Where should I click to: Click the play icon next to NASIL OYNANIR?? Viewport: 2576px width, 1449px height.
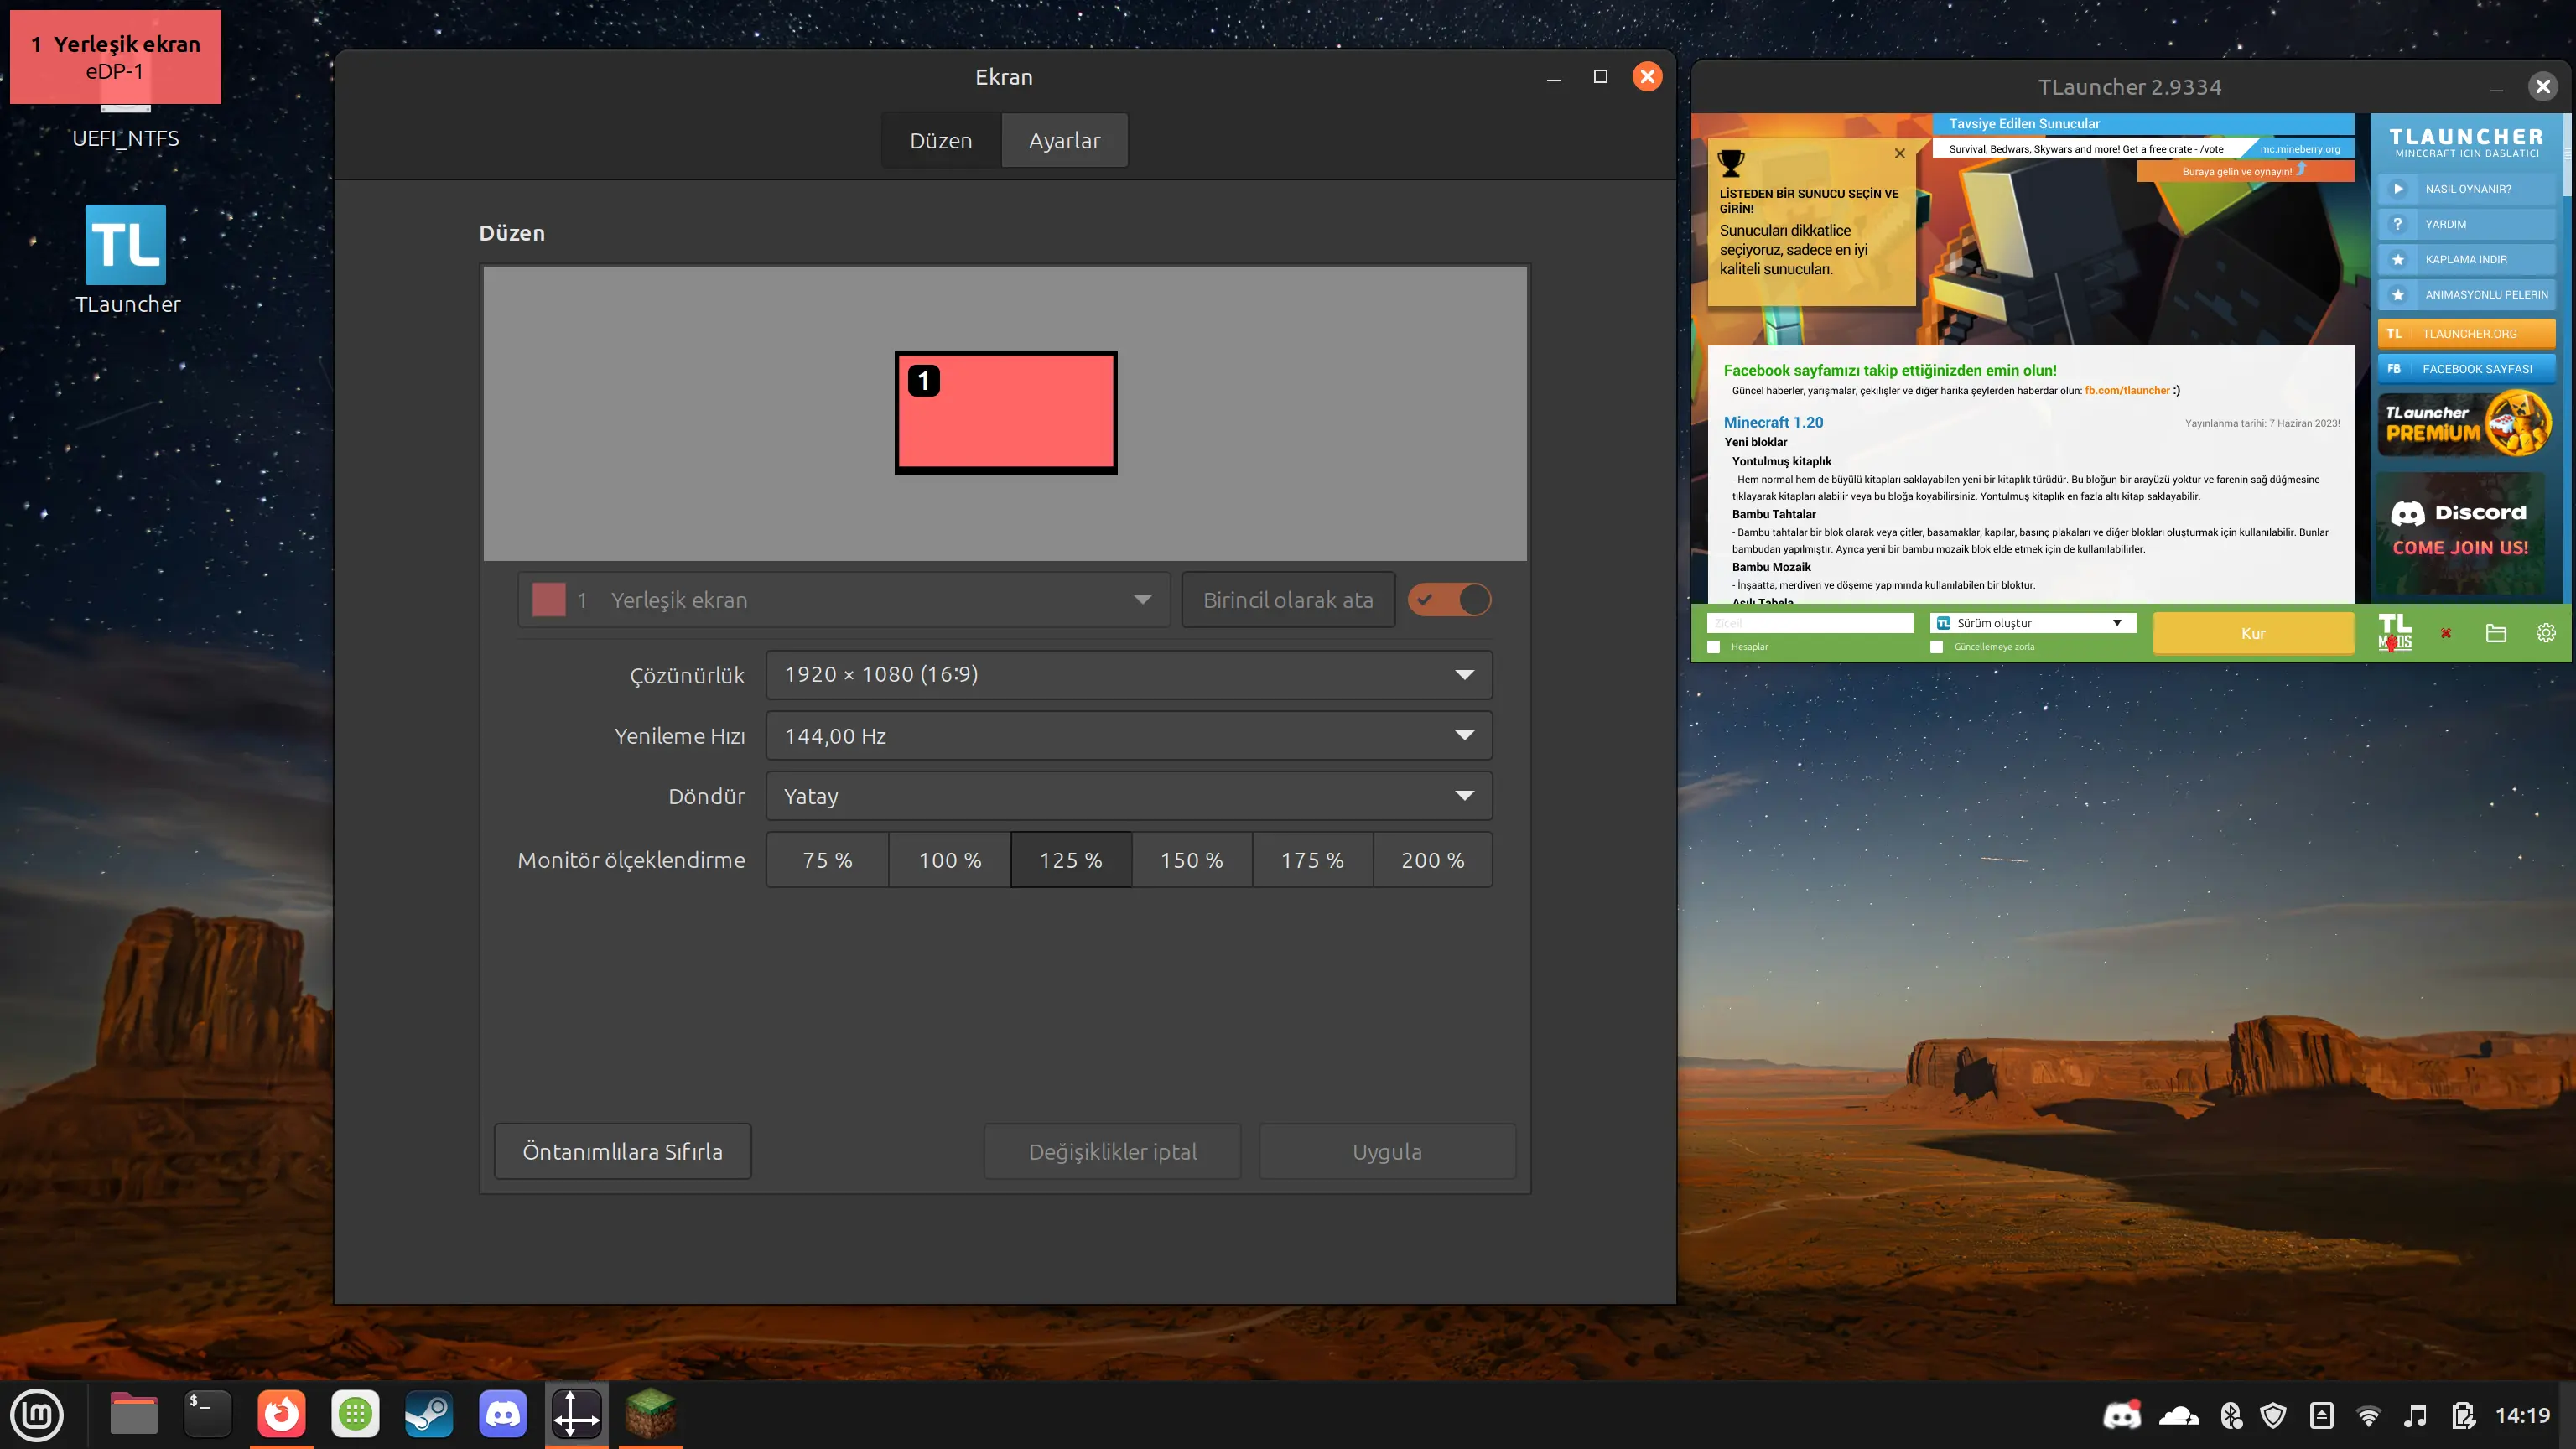pyautogui.click(x=2397, y=189)
